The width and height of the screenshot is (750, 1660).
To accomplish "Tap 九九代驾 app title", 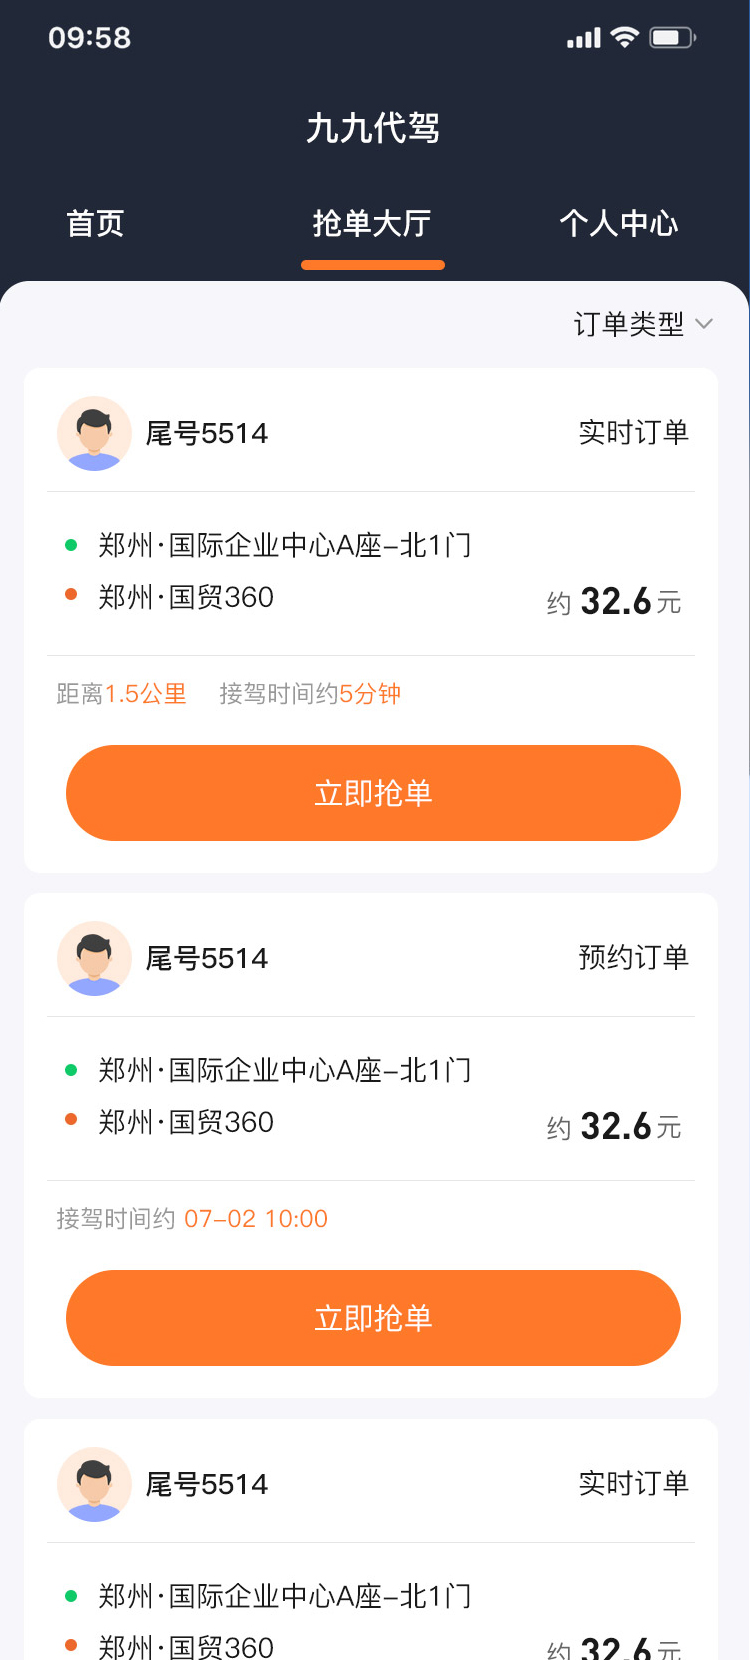I will (x=373, y=128).
